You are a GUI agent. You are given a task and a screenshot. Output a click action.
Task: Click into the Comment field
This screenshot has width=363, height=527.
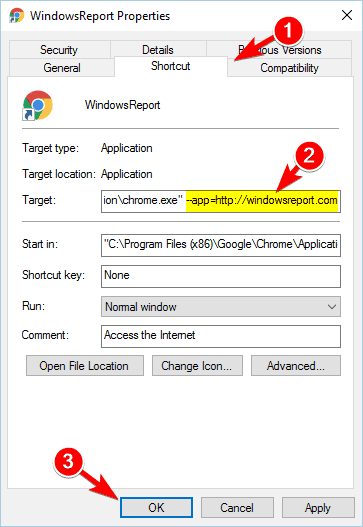point(220,336)
